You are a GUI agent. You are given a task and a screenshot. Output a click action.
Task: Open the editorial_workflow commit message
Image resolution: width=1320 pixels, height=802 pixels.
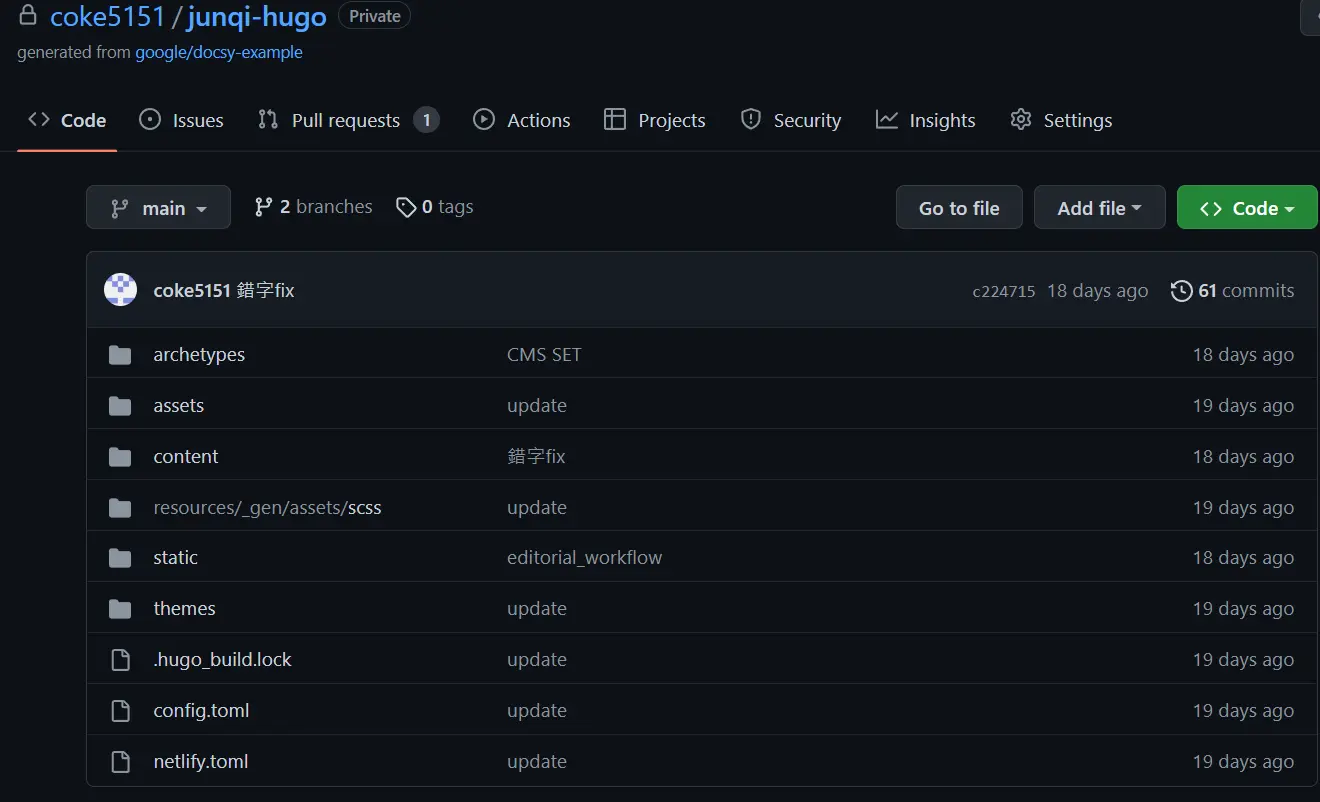[584, 558]
